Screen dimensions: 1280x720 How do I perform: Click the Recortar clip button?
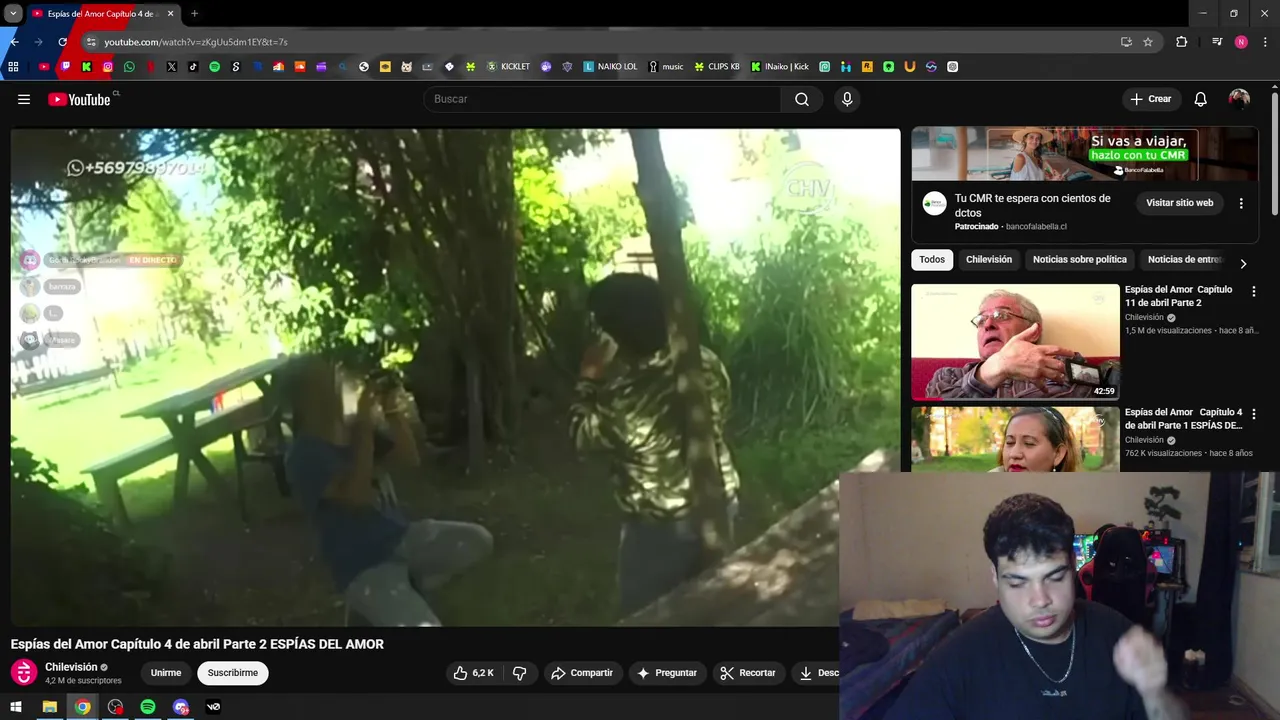click(x=748, y=673)
